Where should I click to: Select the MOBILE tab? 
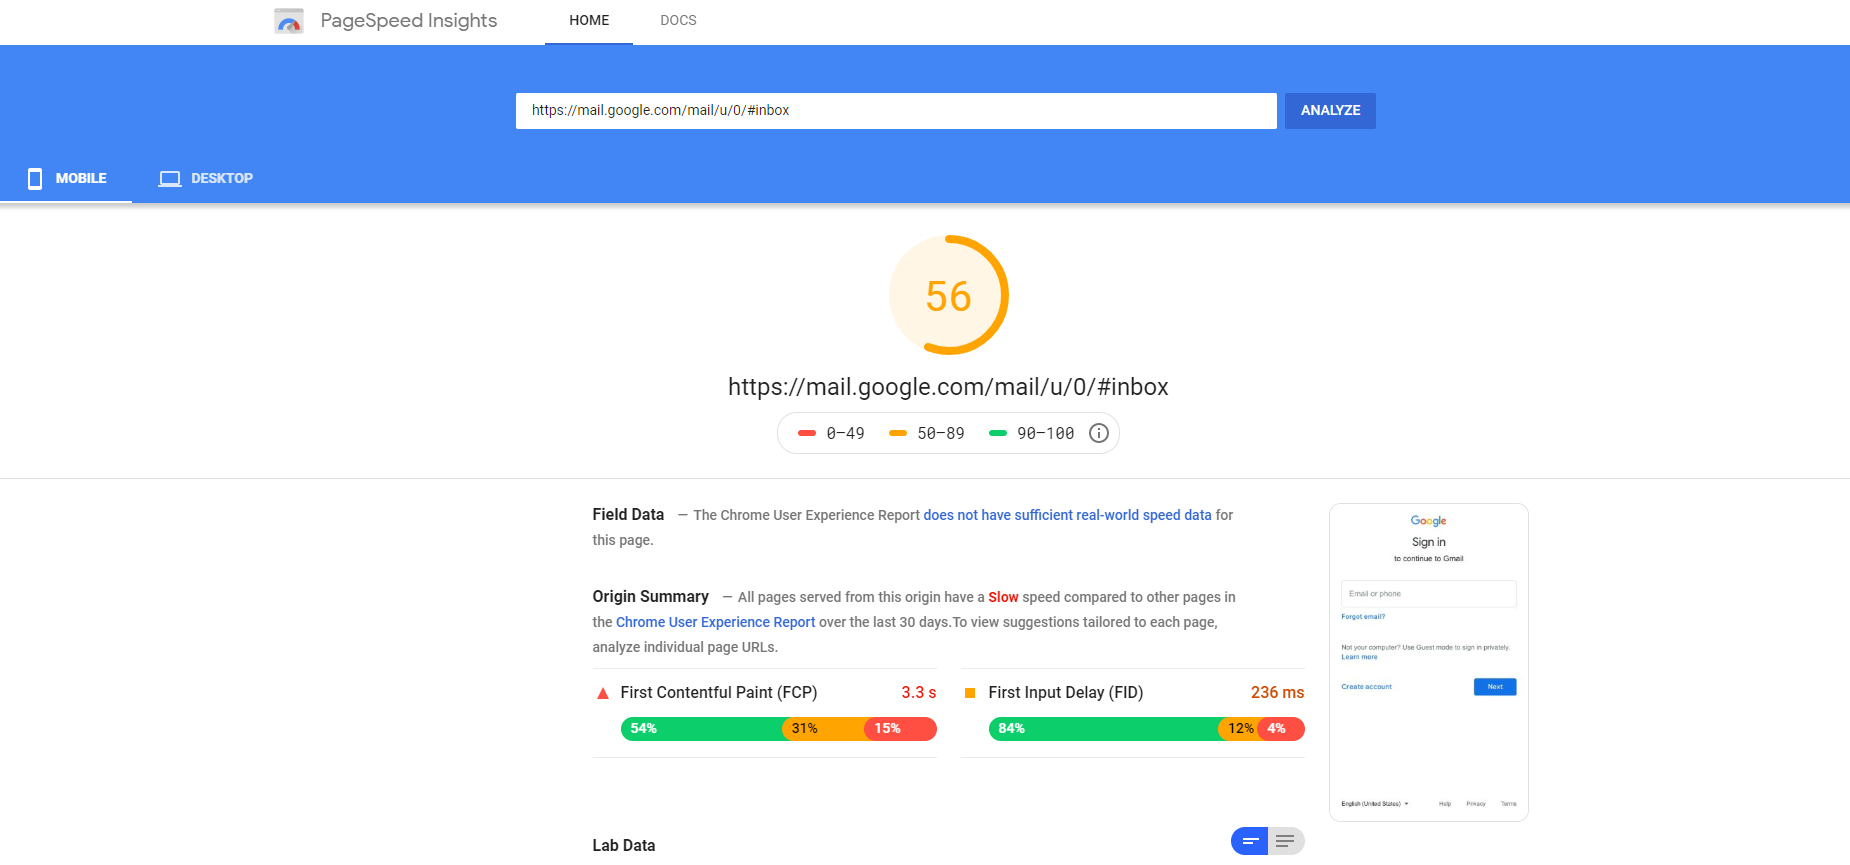66,179
